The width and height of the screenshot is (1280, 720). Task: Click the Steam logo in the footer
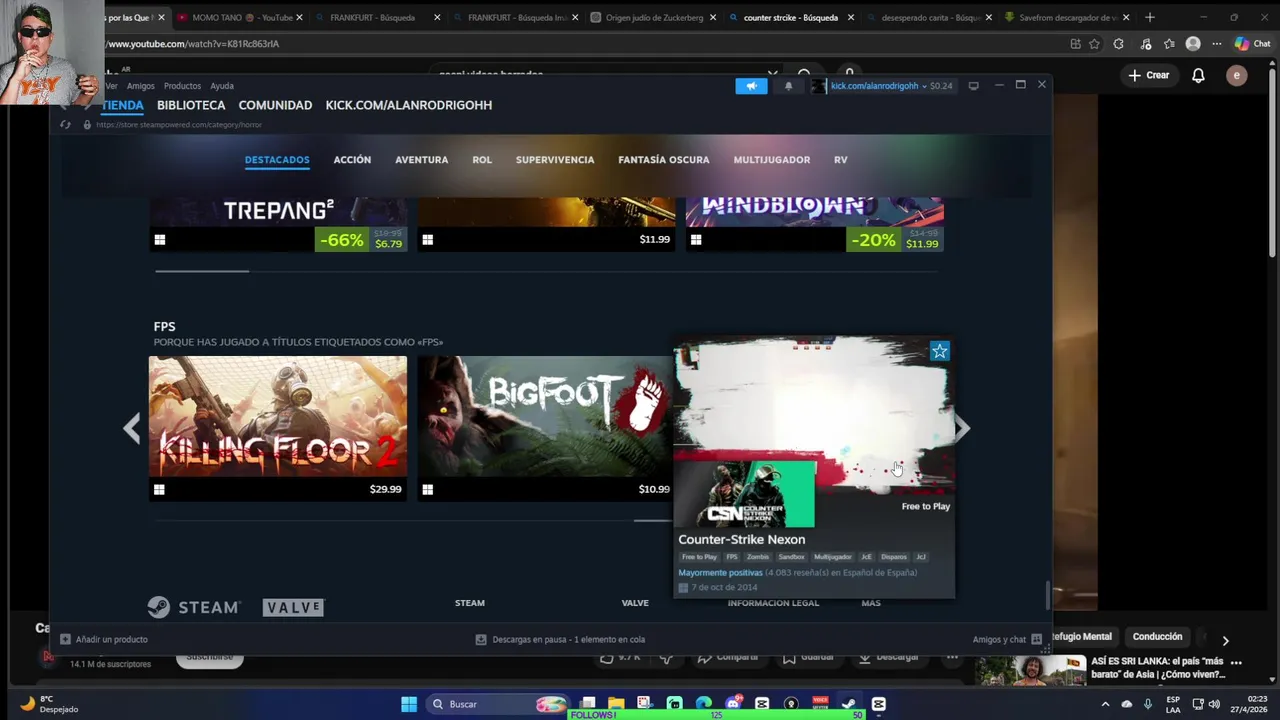point(194,607)
